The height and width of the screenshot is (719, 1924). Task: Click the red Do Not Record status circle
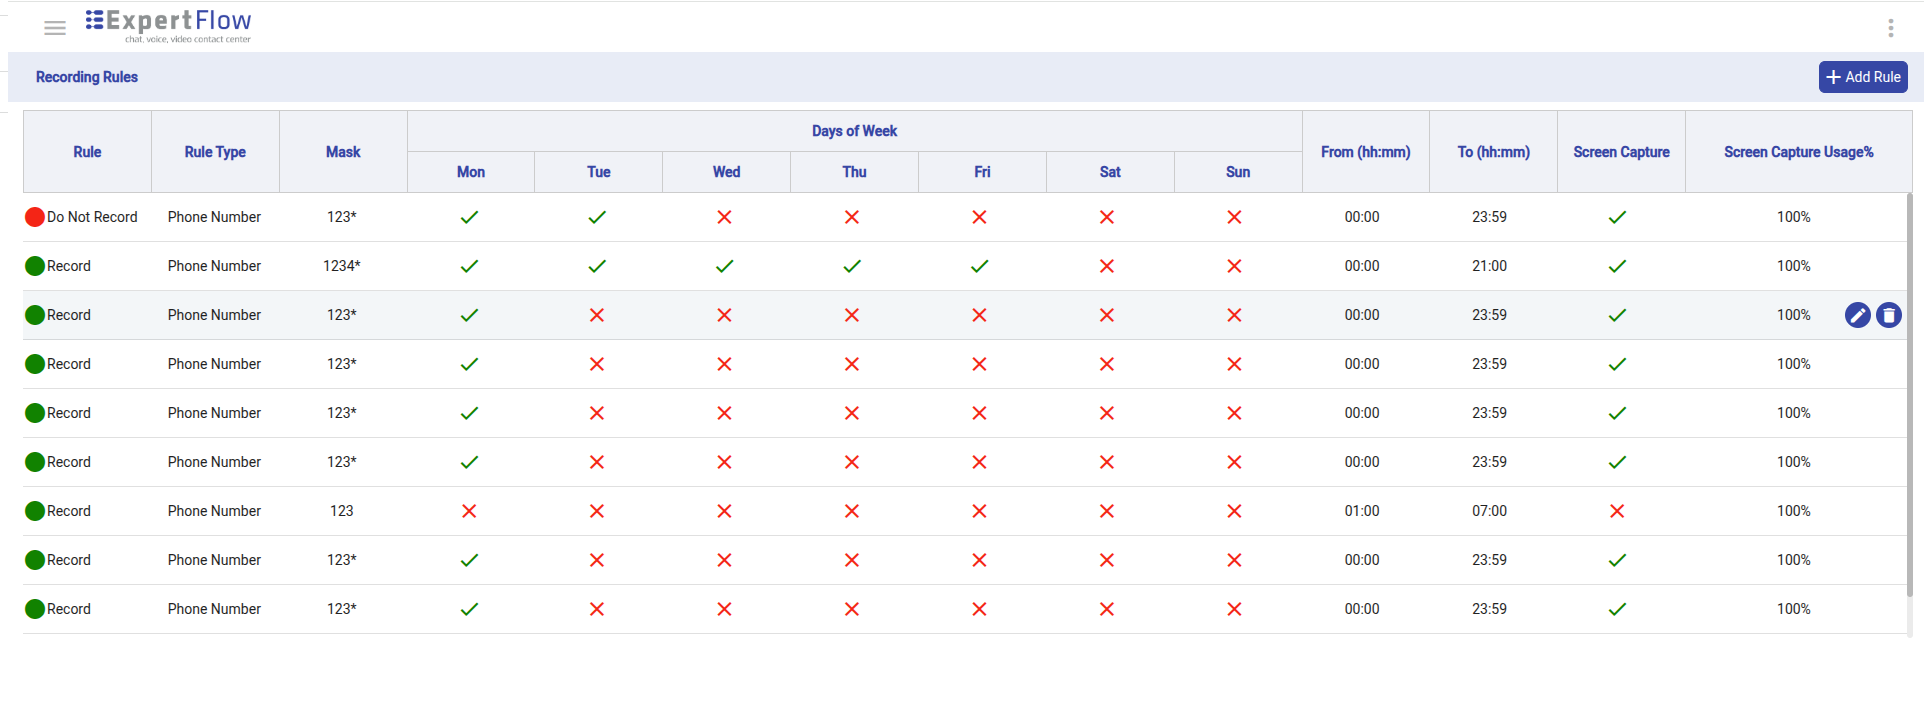pos(35,217)
